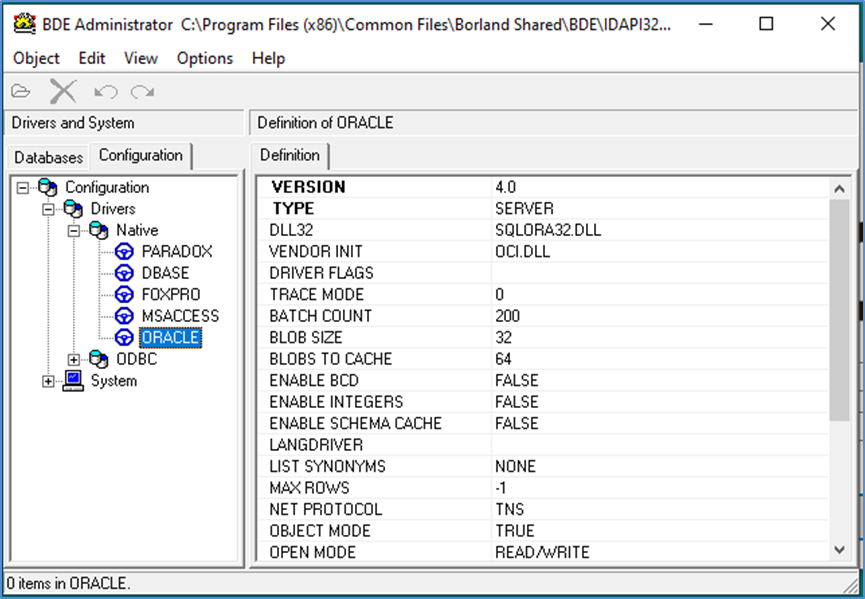865x599 pixels.
Task: Collapse the Native drivers node
Action: click(x=74, y=231)
